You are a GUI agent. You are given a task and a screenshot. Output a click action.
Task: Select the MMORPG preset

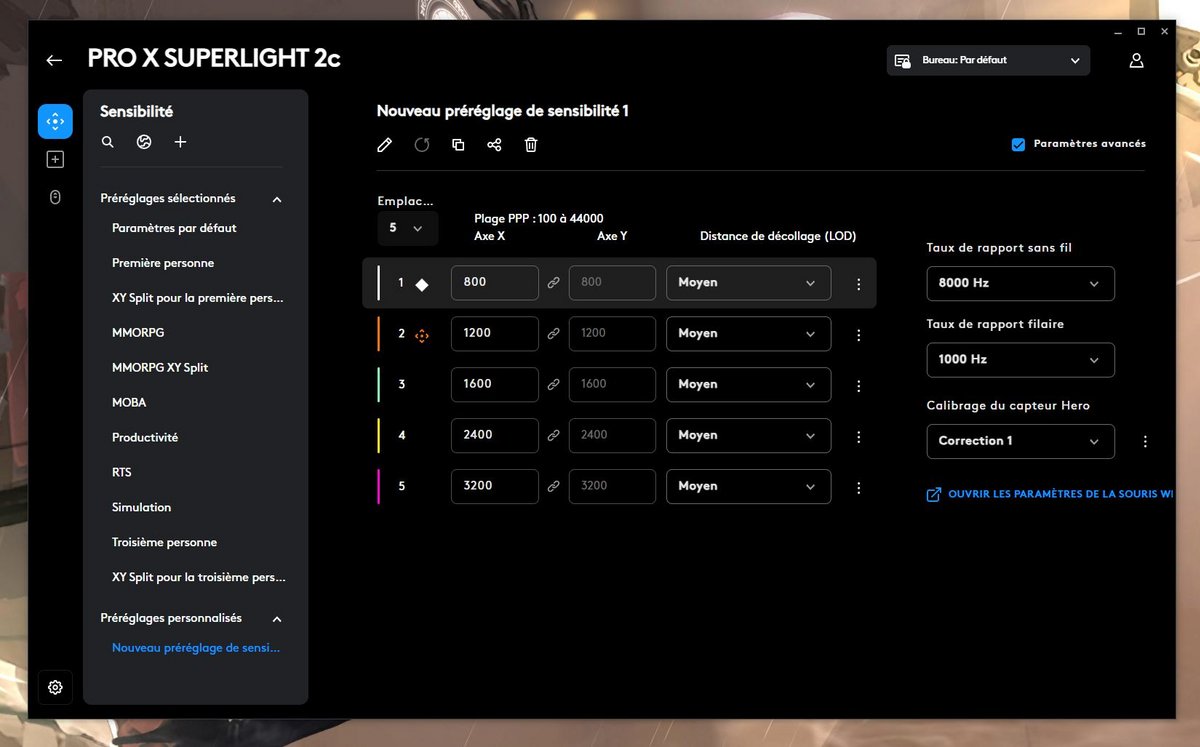pos(138,332)
